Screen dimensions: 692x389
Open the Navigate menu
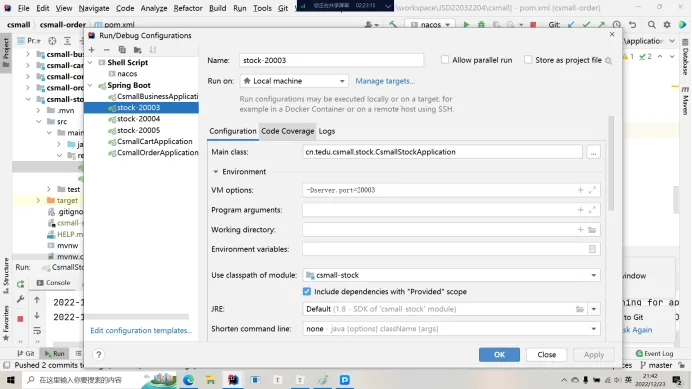(x=94, y=8)
